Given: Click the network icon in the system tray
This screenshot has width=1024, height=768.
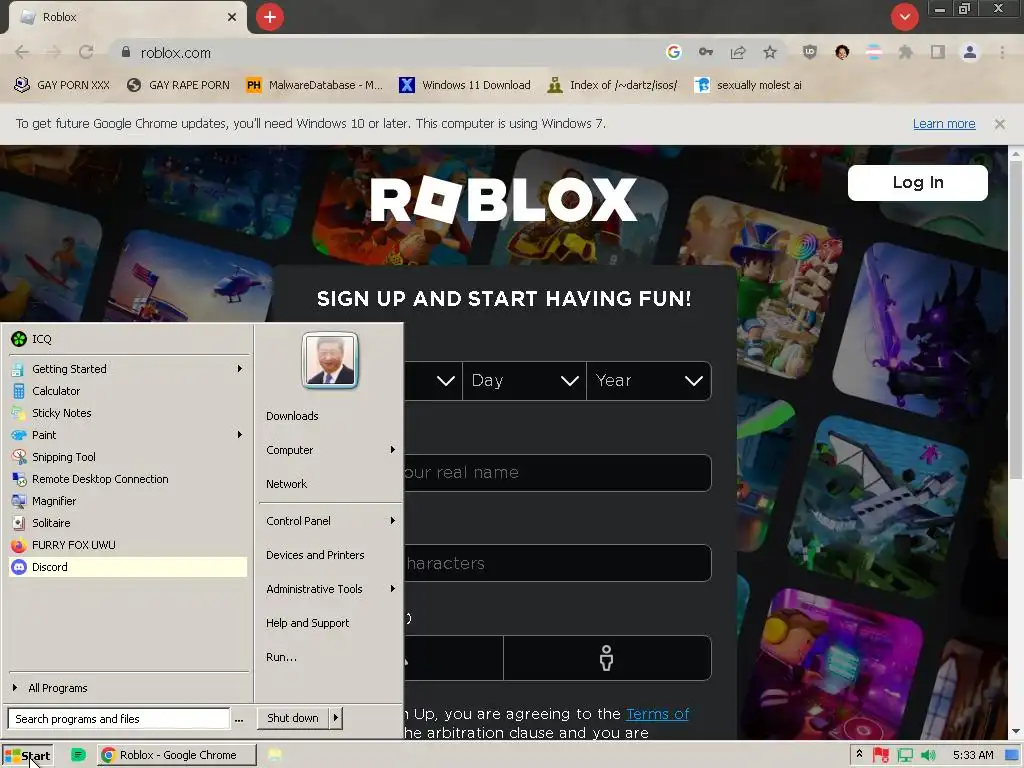Looking at the screenshot, I should pos(904,755).
